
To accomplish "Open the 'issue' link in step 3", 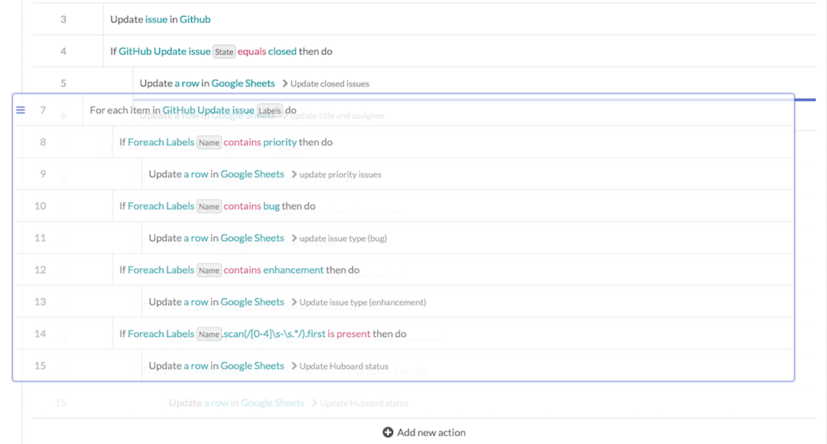I will [x=156, y=20].
